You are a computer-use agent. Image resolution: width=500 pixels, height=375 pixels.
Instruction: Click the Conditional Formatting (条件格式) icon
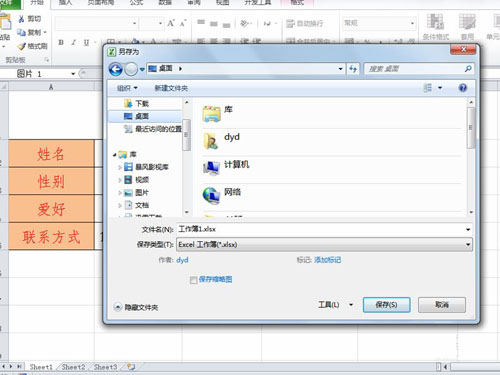pos(435,22)
